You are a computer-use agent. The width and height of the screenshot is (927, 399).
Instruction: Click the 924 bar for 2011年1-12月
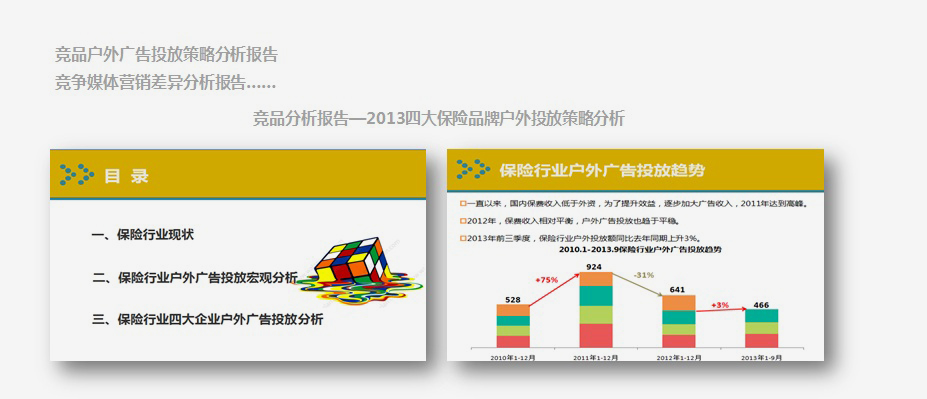[x=596, y=310]
